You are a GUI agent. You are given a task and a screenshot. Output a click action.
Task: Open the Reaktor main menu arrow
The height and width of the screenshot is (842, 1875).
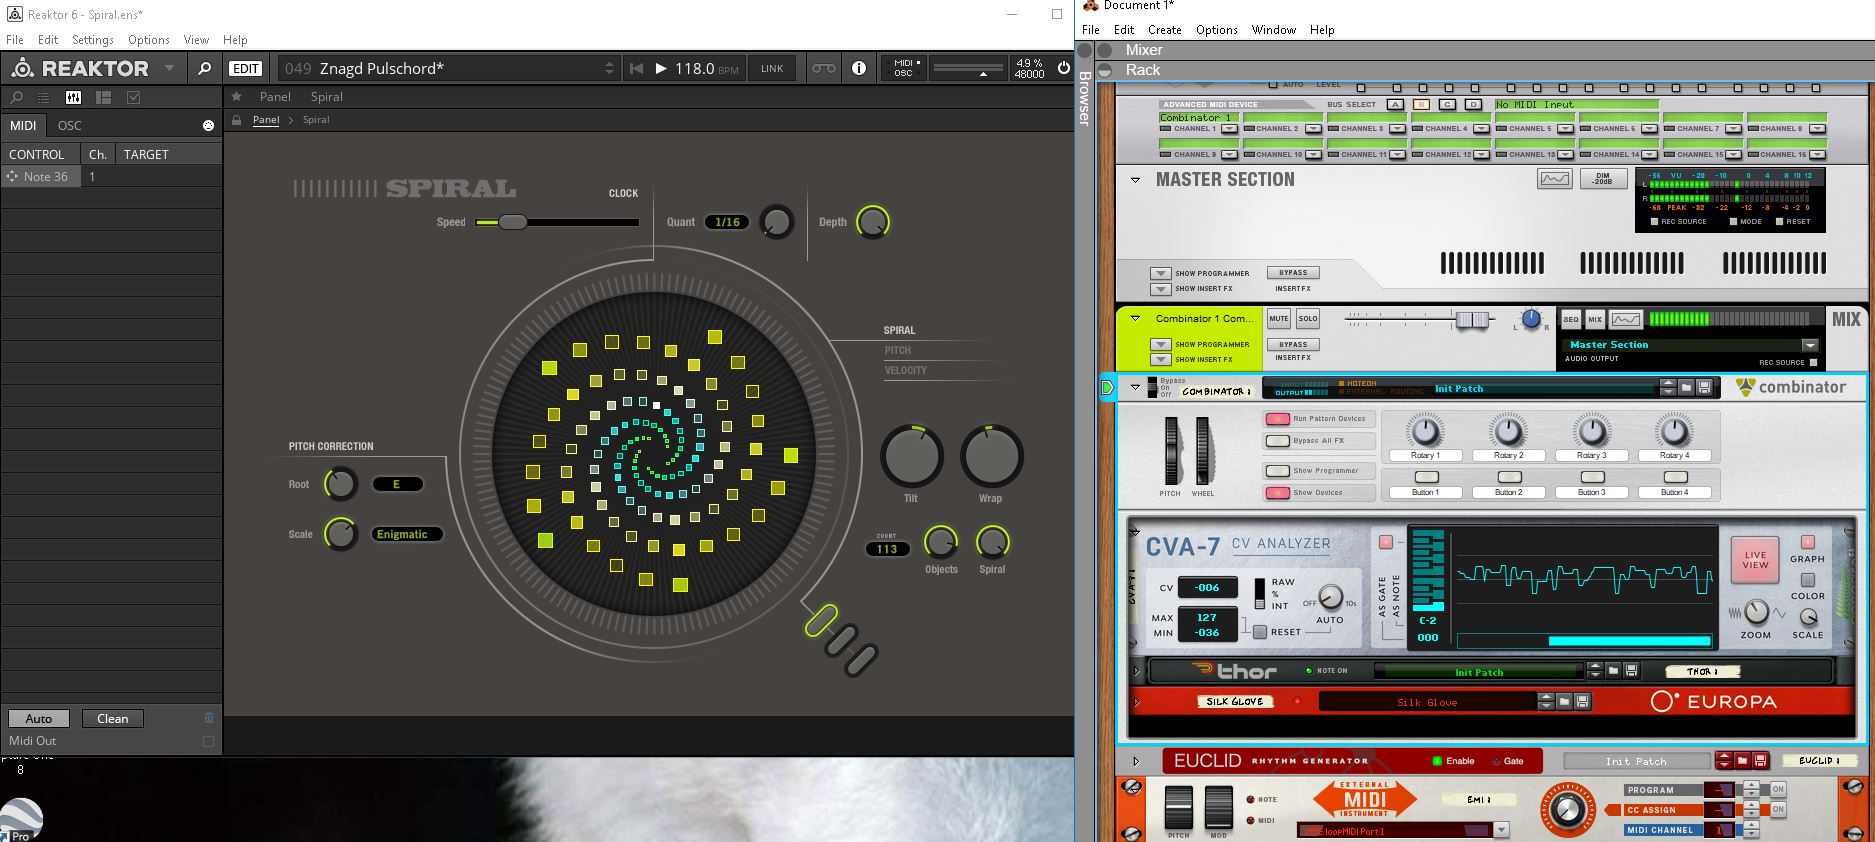click(x=169, y=68)
